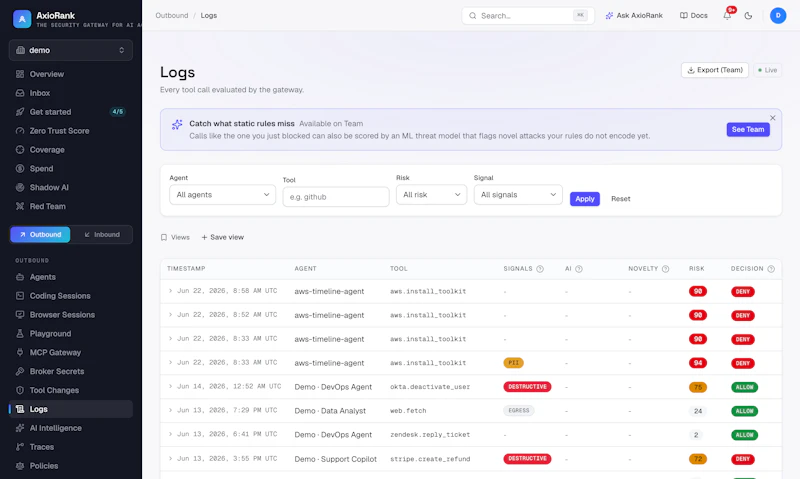Screen dimensions: 800x479
Task: Open the All risk dropdown
Action: coord(431,195)
